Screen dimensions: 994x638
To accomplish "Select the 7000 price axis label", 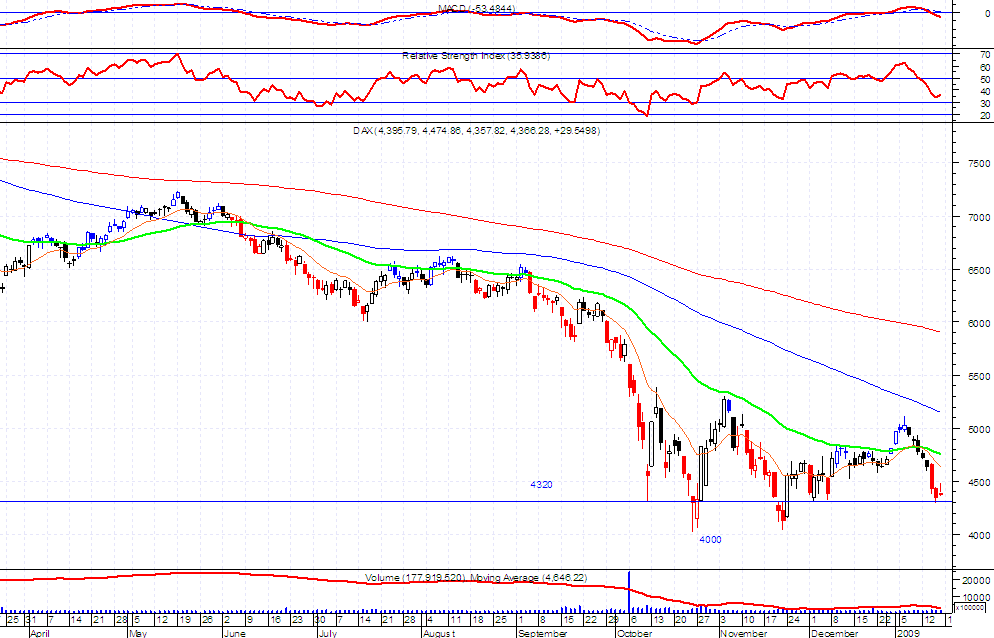I will tap(979, 218).
